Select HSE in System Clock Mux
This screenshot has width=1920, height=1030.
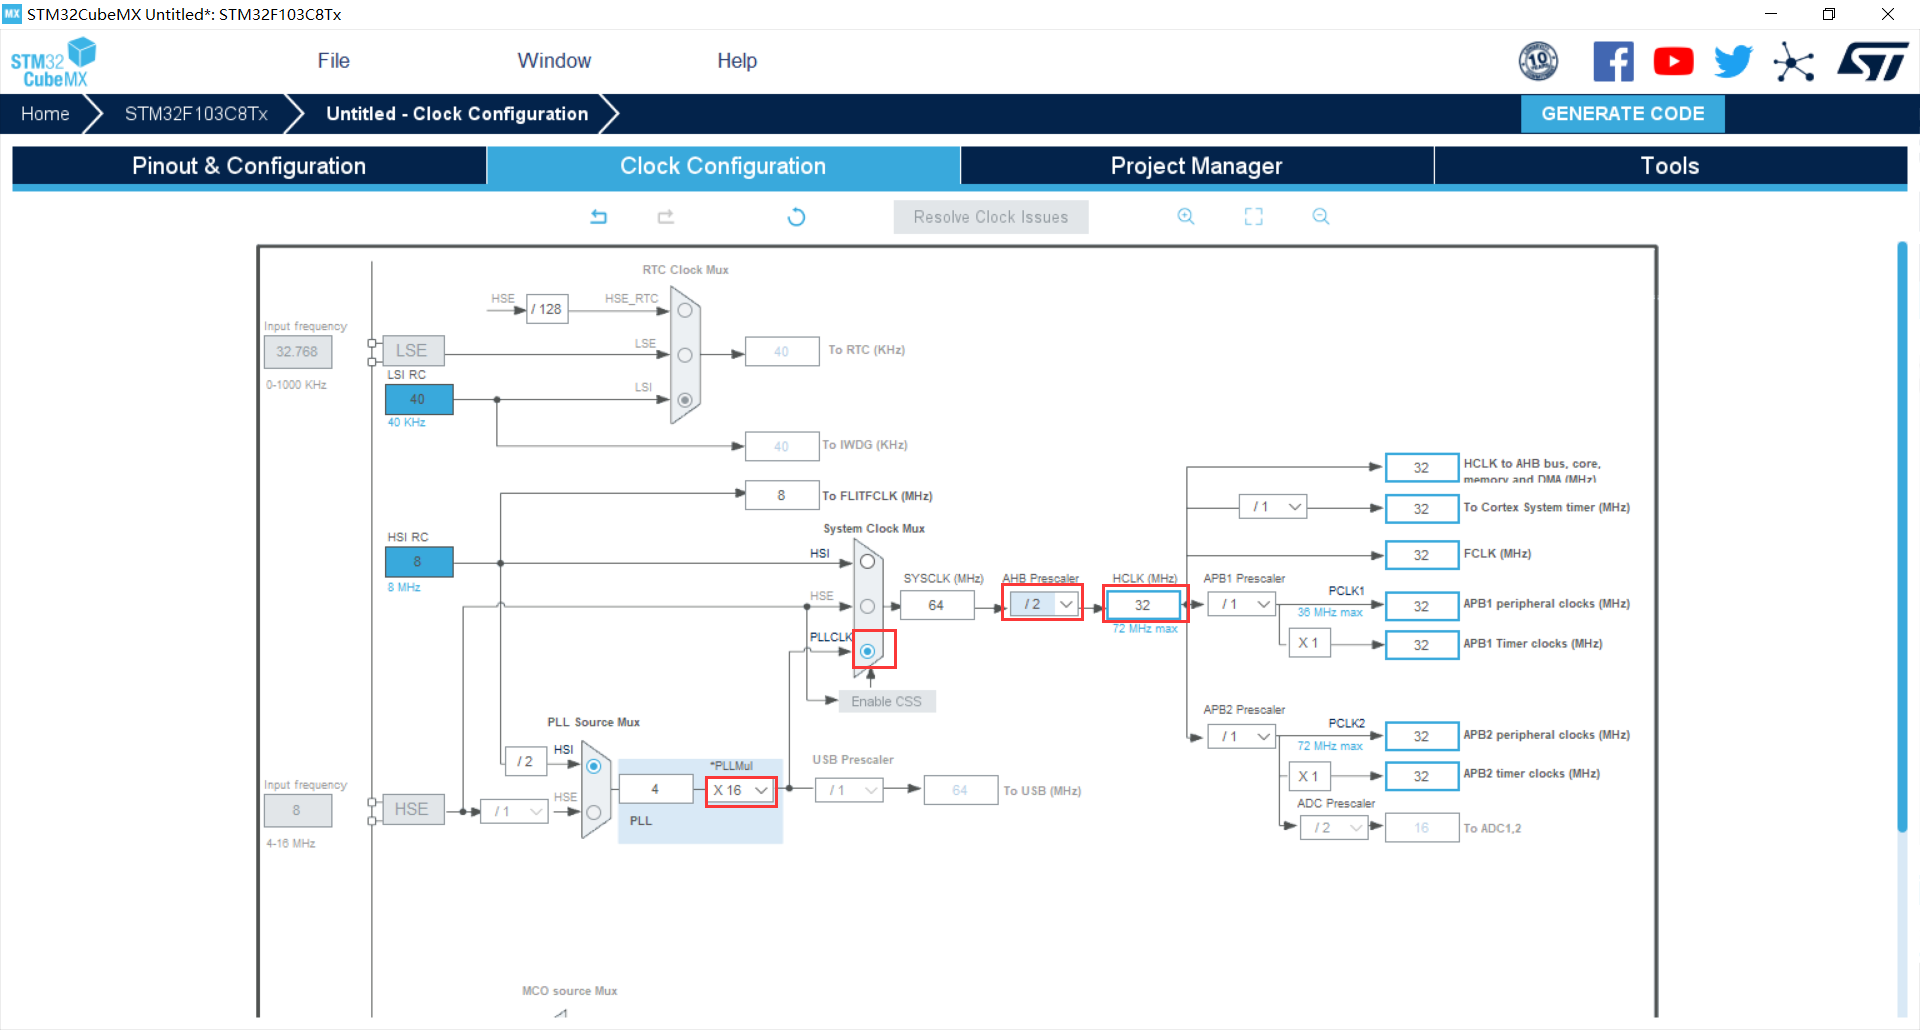coord(867,606)
